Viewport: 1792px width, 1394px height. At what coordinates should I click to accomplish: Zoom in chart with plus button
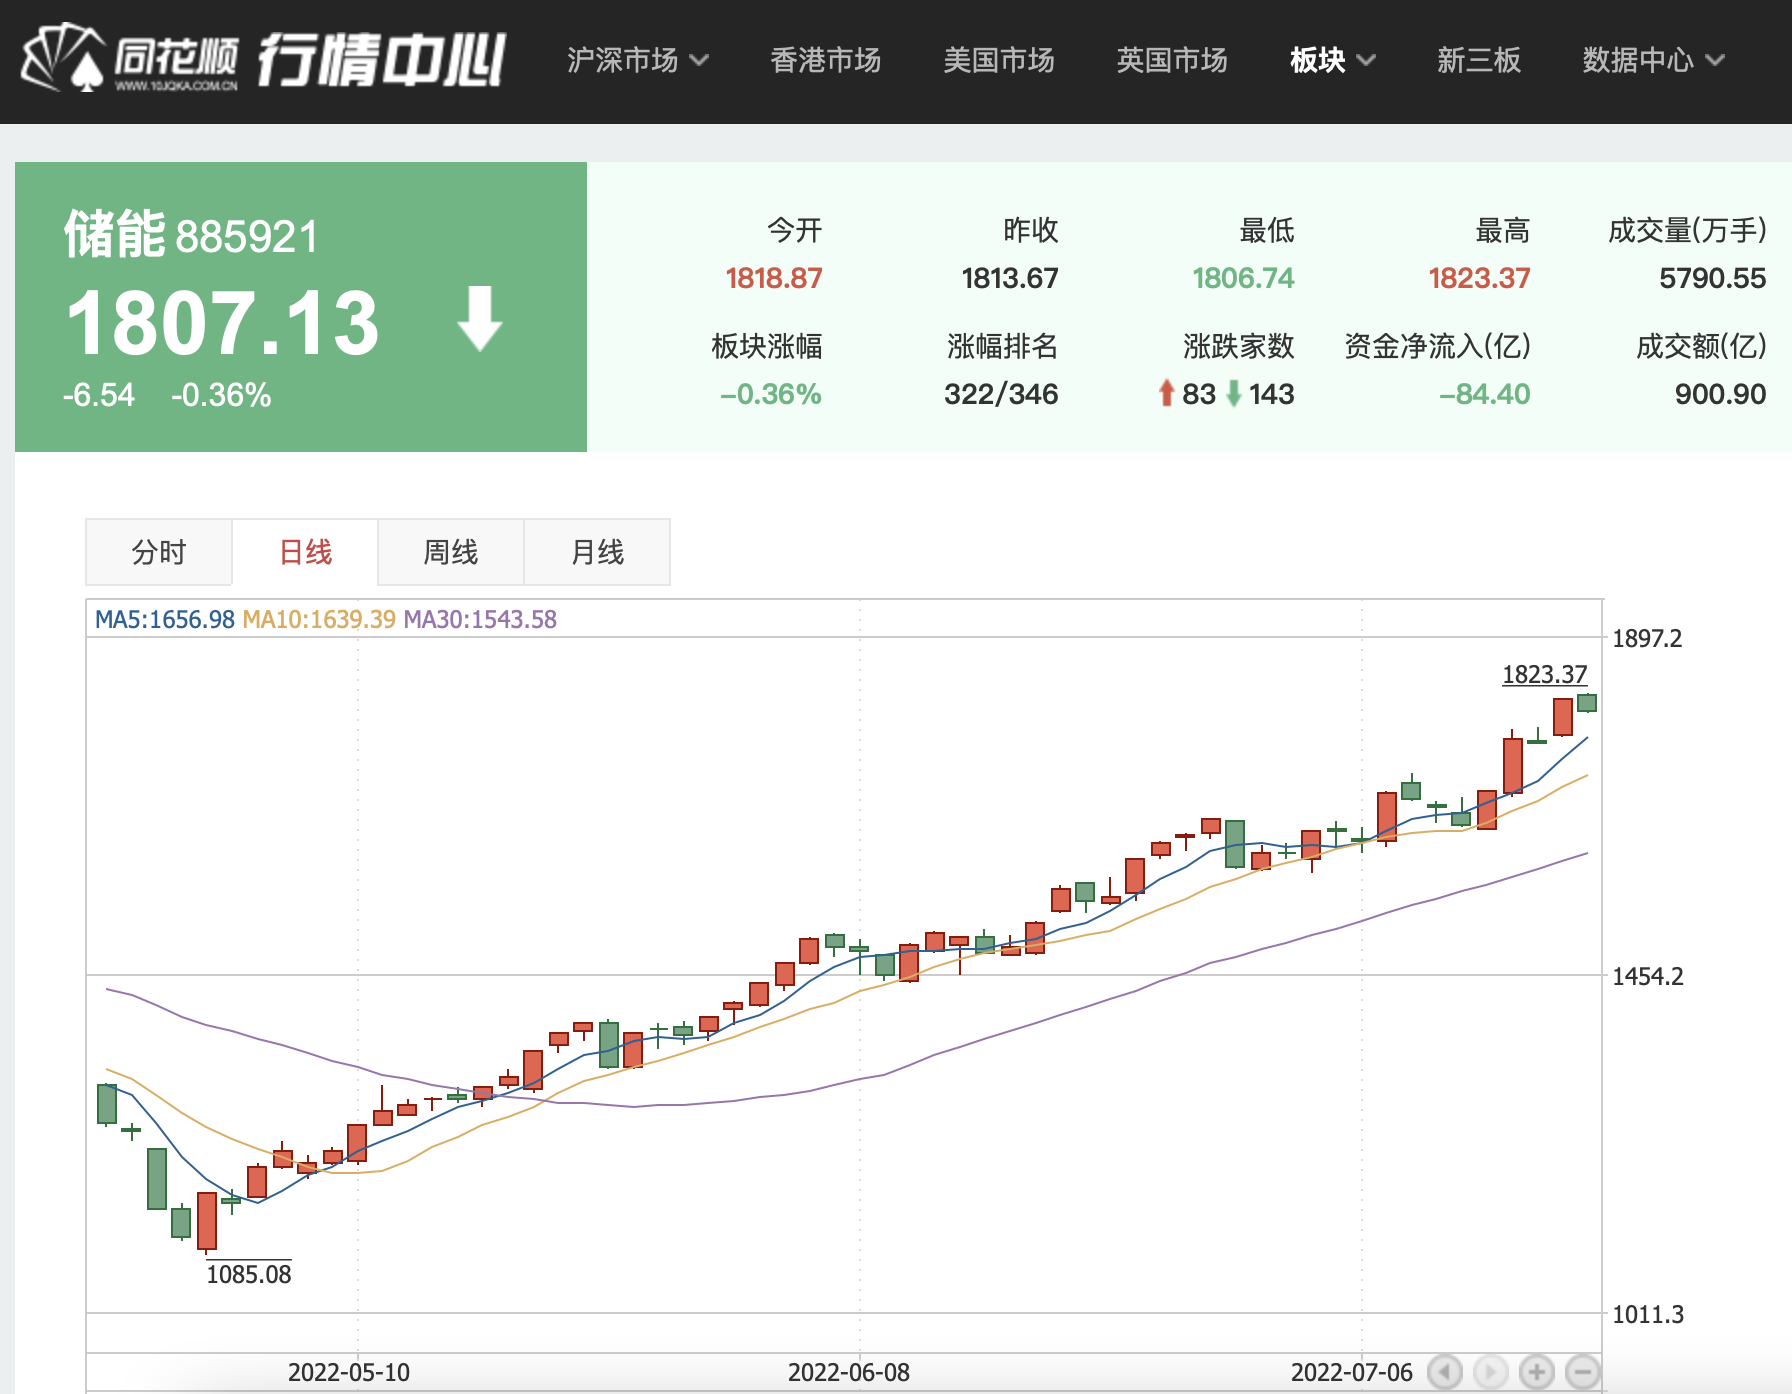[1537, 1372]
